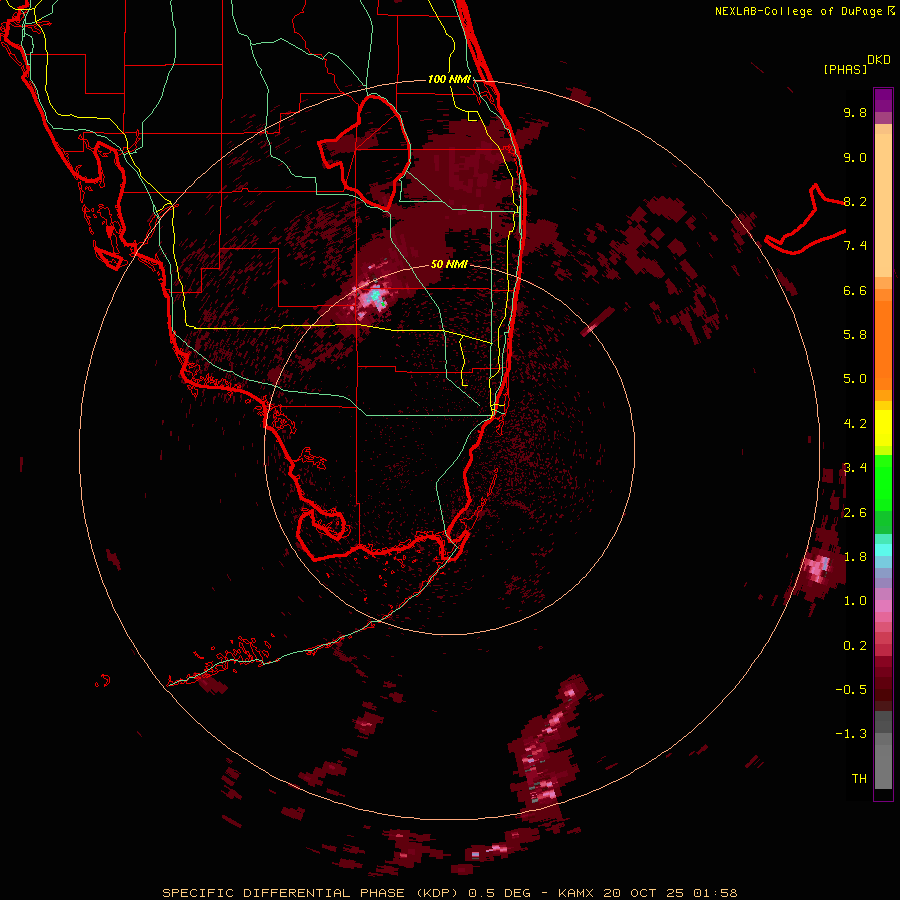
Task: Click the 5.0 scale value
Action: [855, 379]
